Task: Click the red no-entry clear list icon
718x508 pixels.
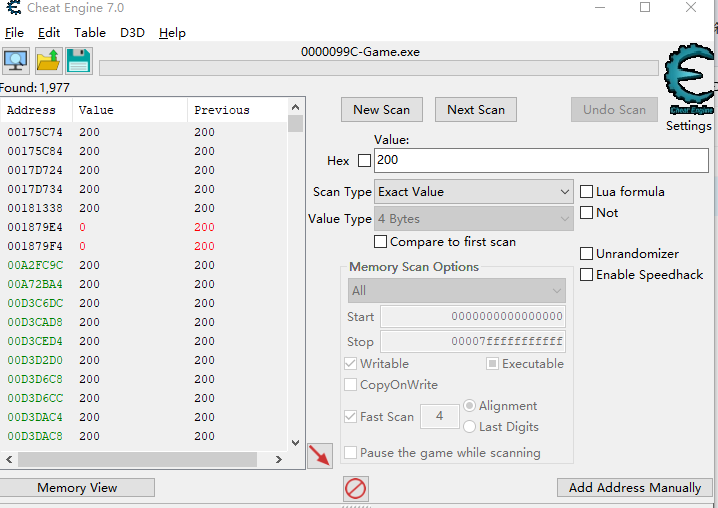Action: point(355,488)
